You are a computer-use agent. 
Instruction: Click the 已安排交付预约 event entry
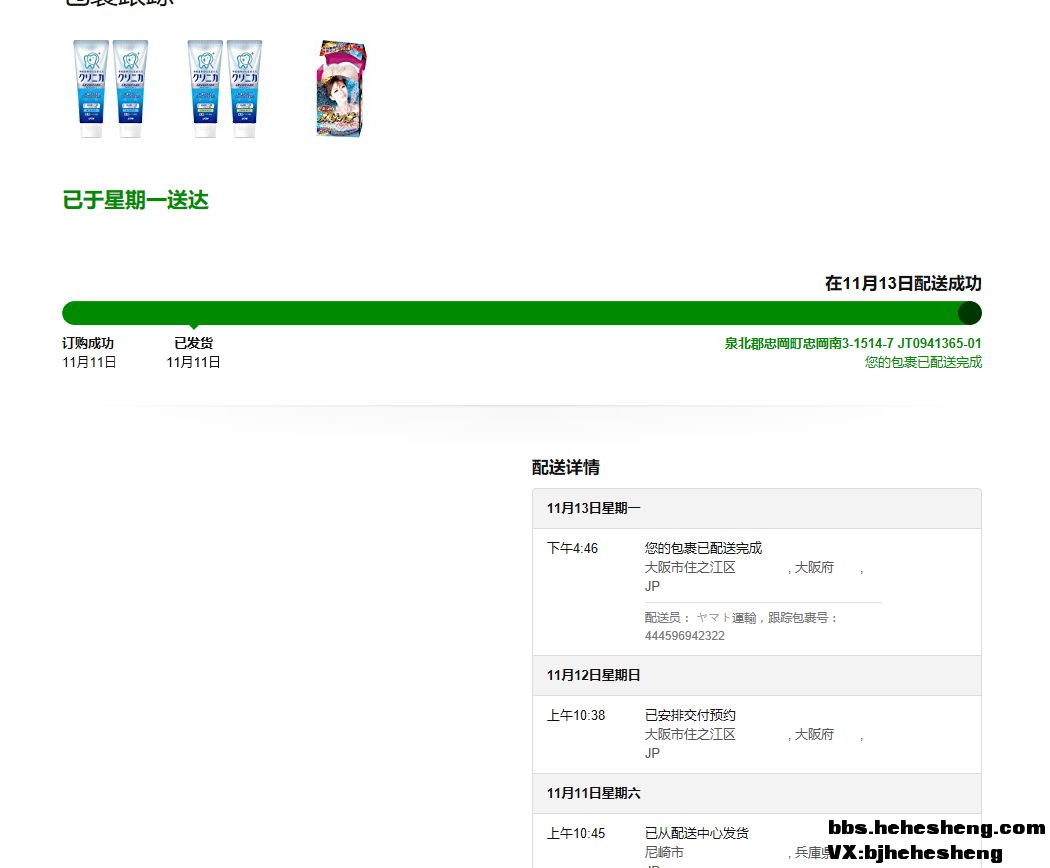coord(690,715)
